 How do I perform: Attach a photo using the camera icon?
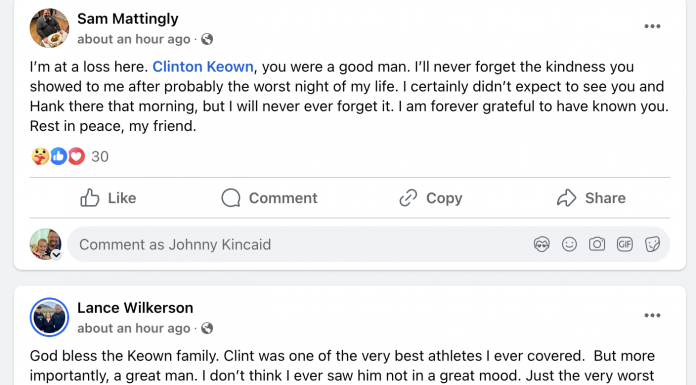tap(597, 244)
